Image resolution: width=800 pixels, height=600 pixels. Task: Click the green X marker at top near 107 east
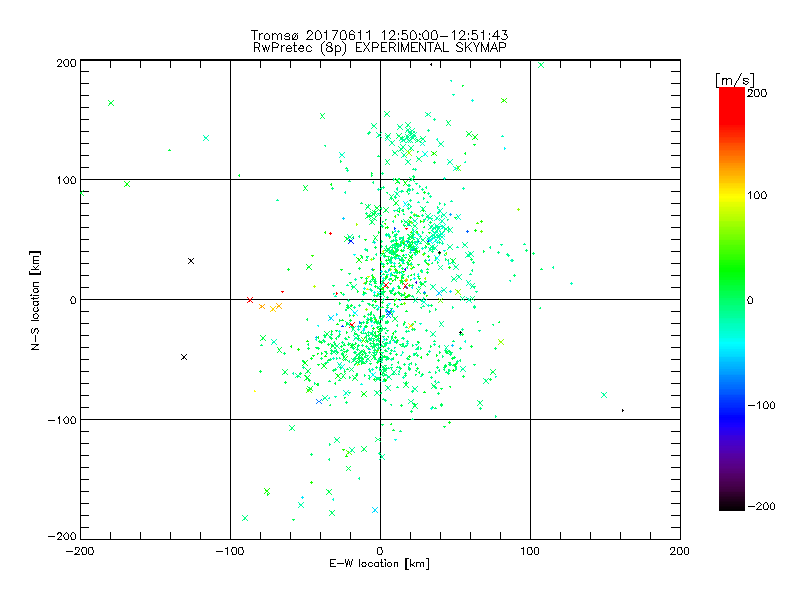(x=541, y=65)
